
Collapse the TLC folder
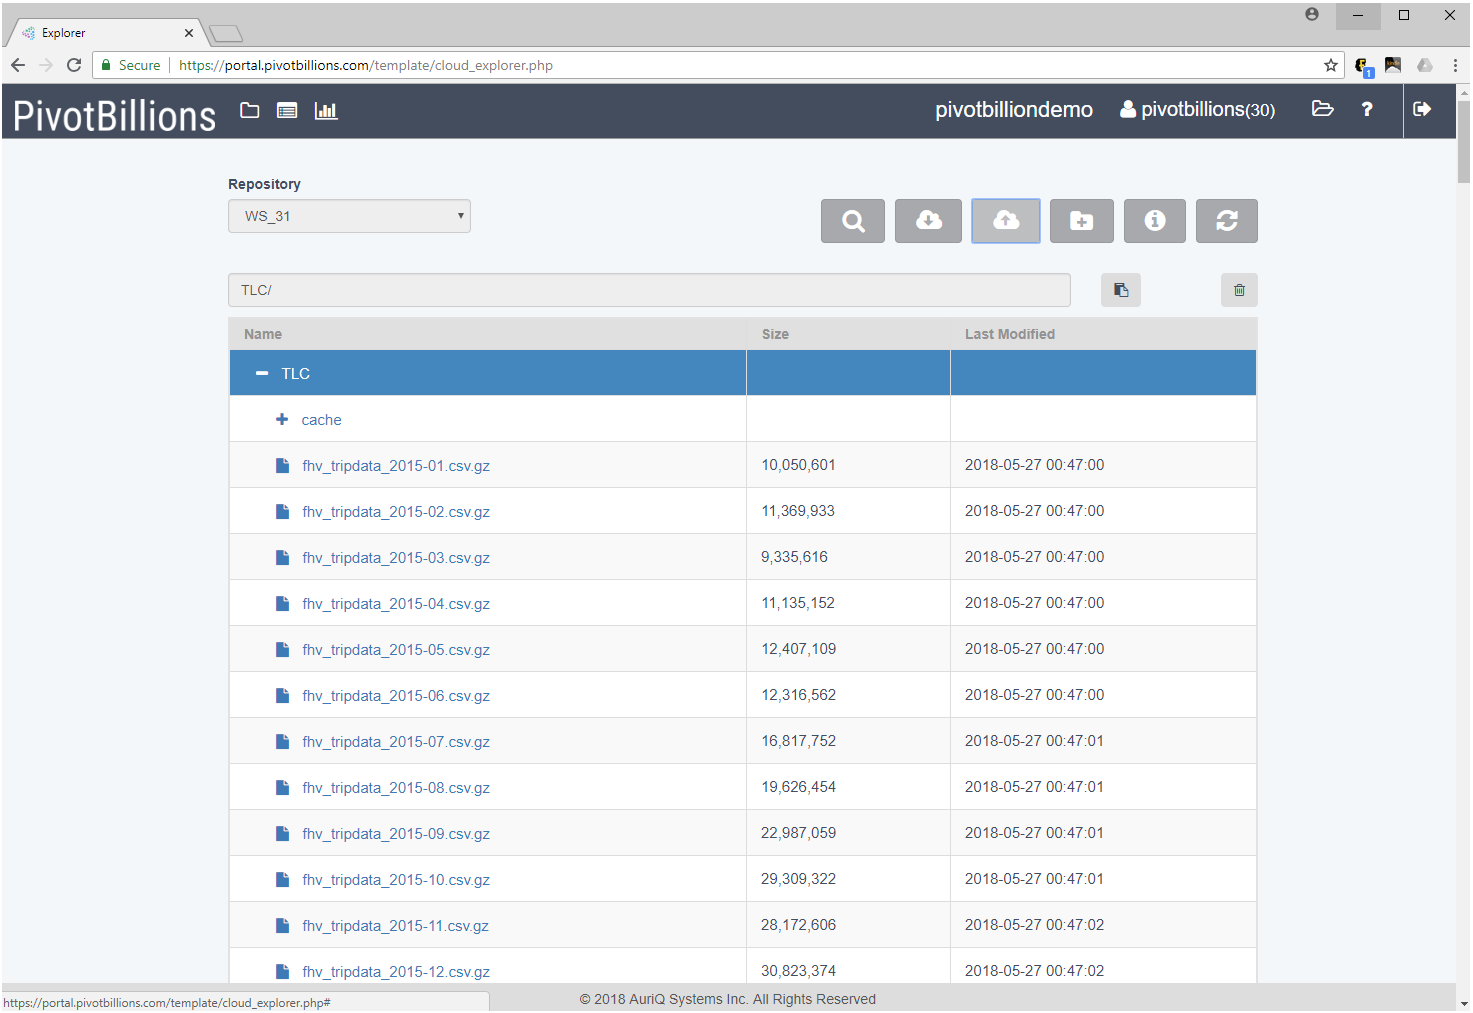[262, 373]
